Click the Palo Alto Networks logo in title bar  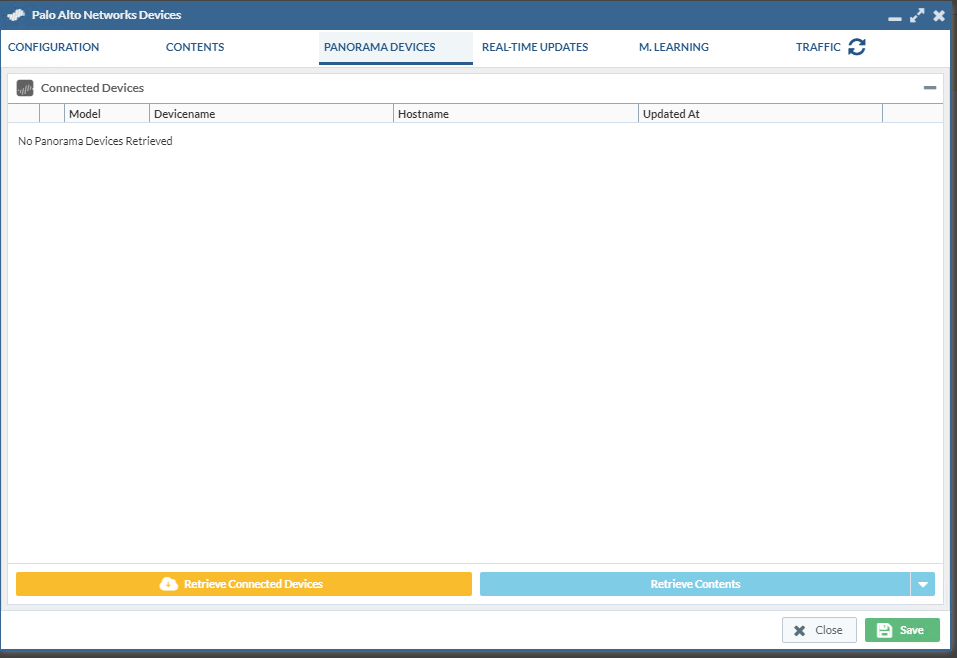(16, 15)
